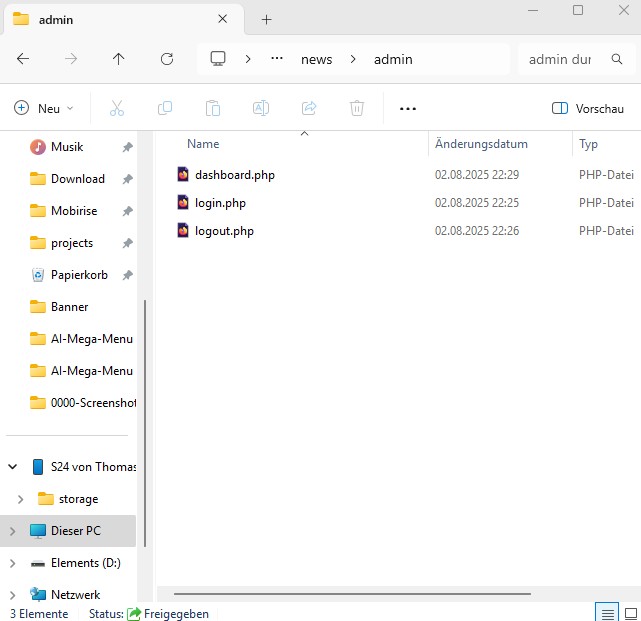
Task: Navigate to news in breadcrumb
Action: tap(317, 59)
